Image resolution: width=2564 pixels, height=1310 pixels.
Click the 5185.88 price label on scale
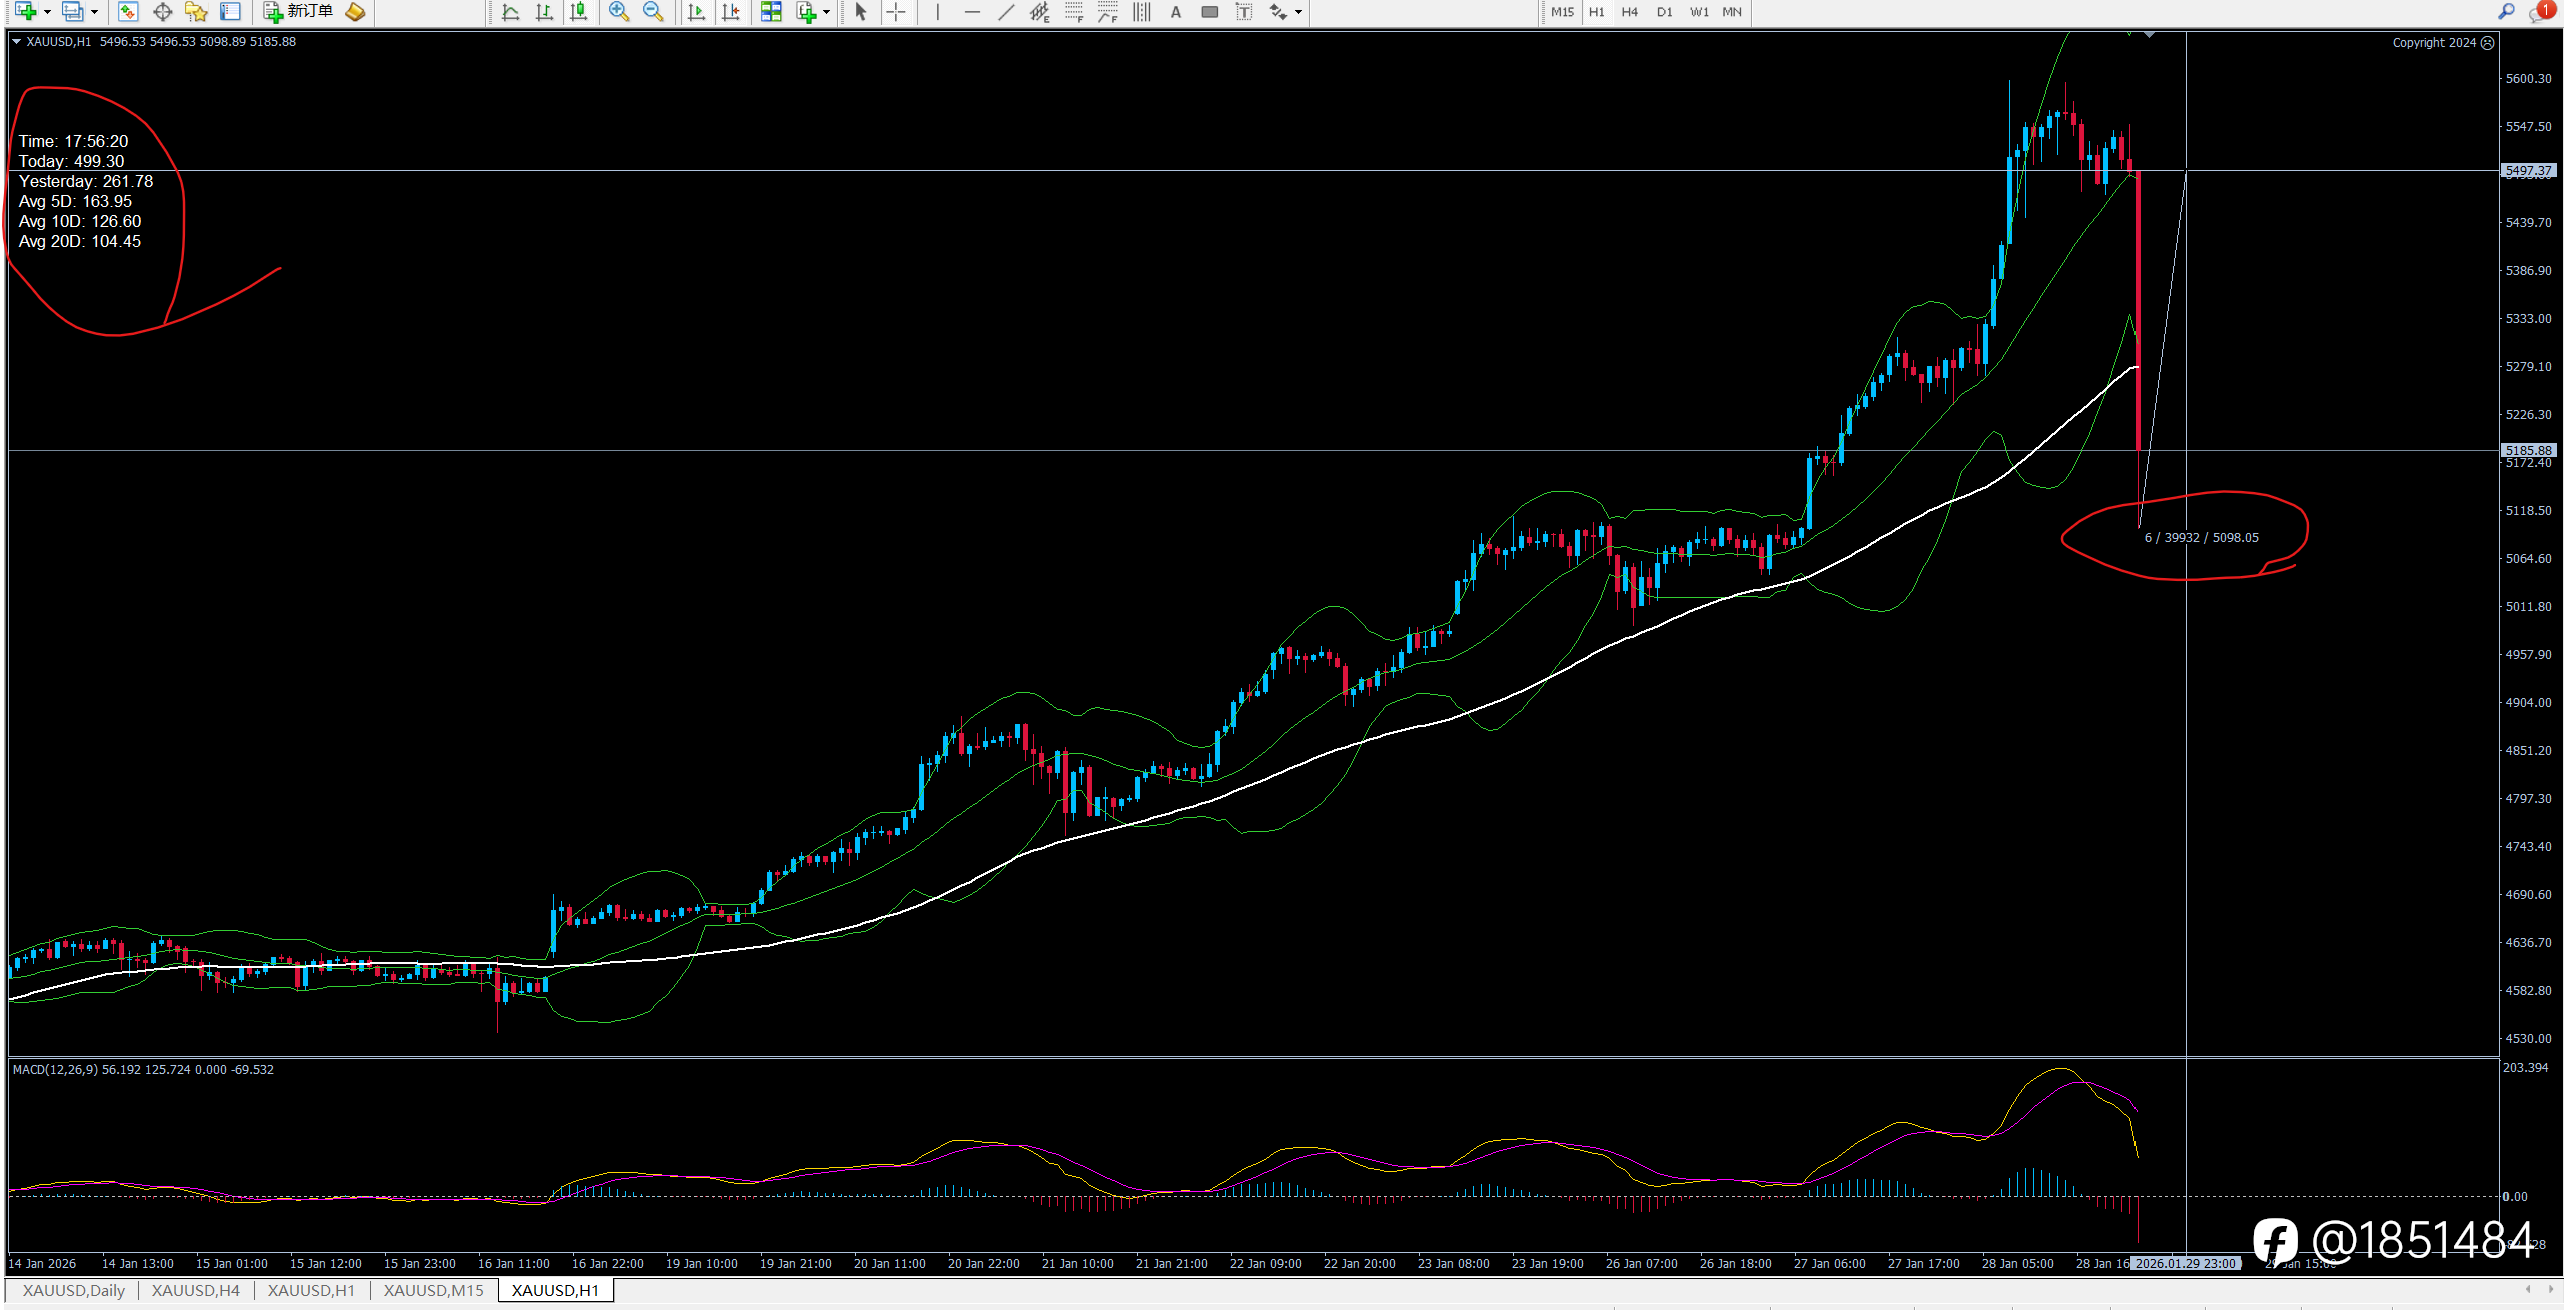point(2528,450)
